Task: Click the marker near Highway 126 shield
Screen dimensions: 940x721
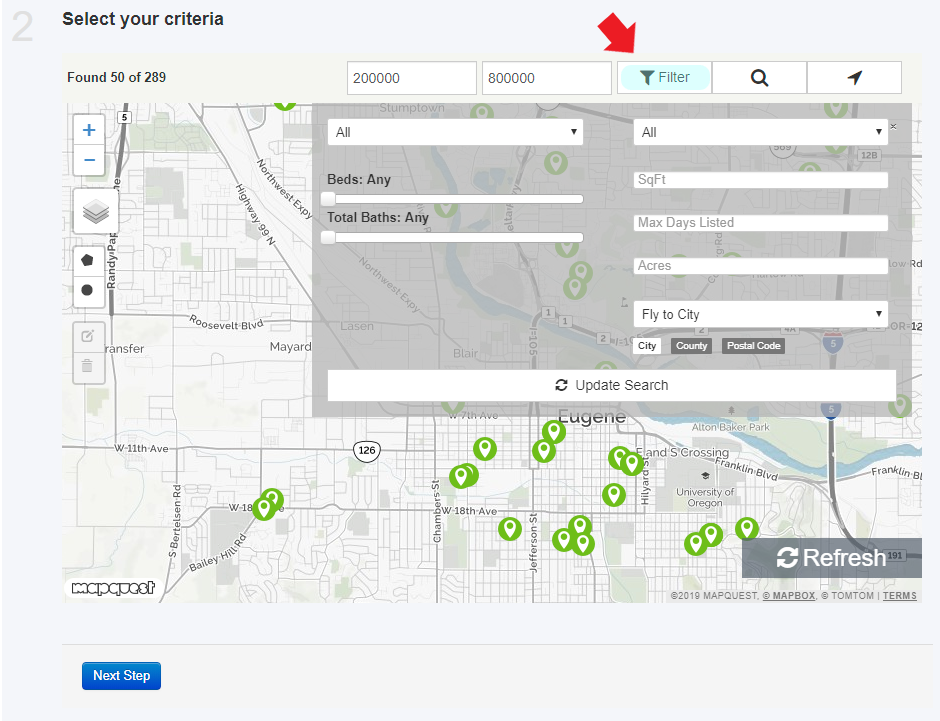Action: click(484, 448)
